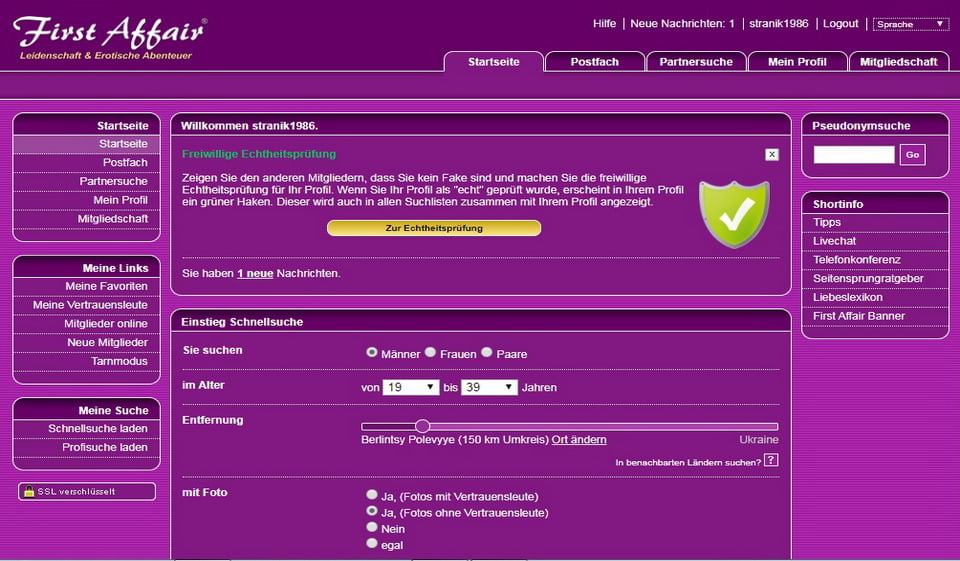Open the maximum age dropdown showing 39
This screenshot has width=960, height=561.
pyautogui.click(x=489, y=387)
